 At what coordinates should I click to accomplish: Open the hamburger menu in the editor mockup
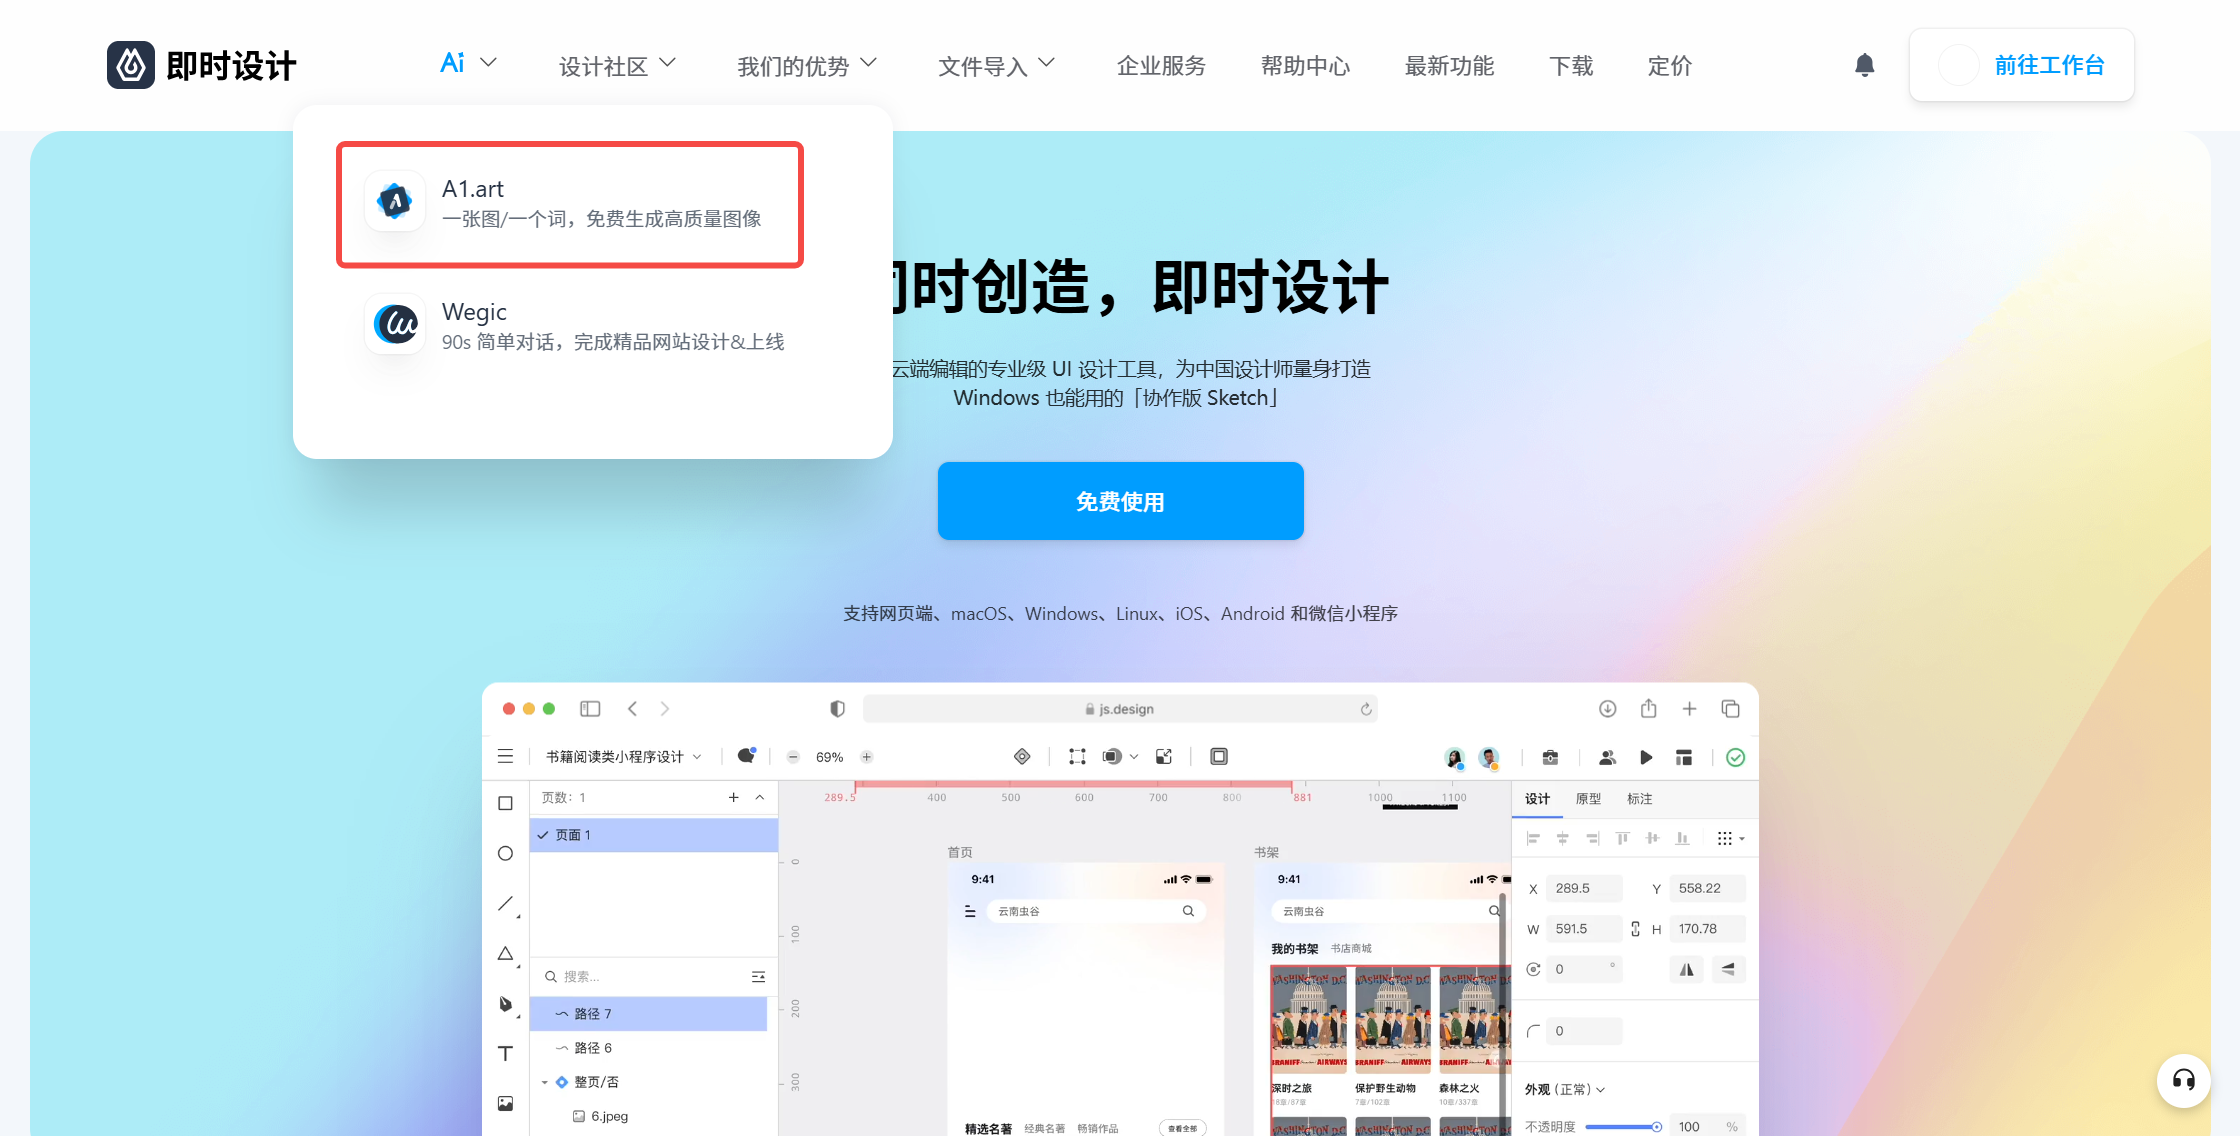coord(505,756)
